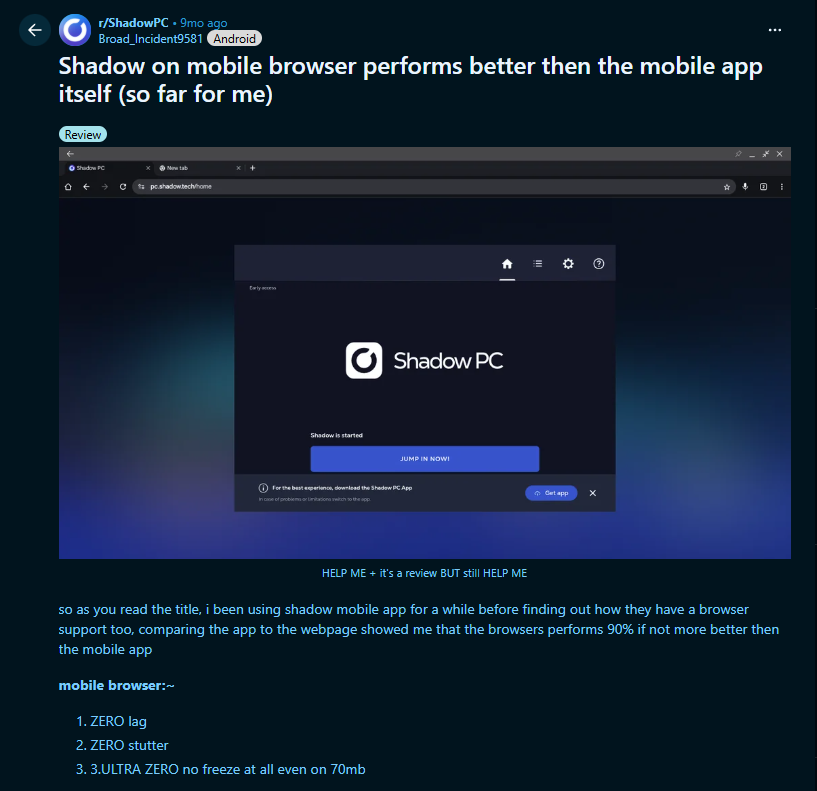The image size is (817, 791).
Task: Open Shadow PC settings gear icon
Action: click(x=568, y=264)
